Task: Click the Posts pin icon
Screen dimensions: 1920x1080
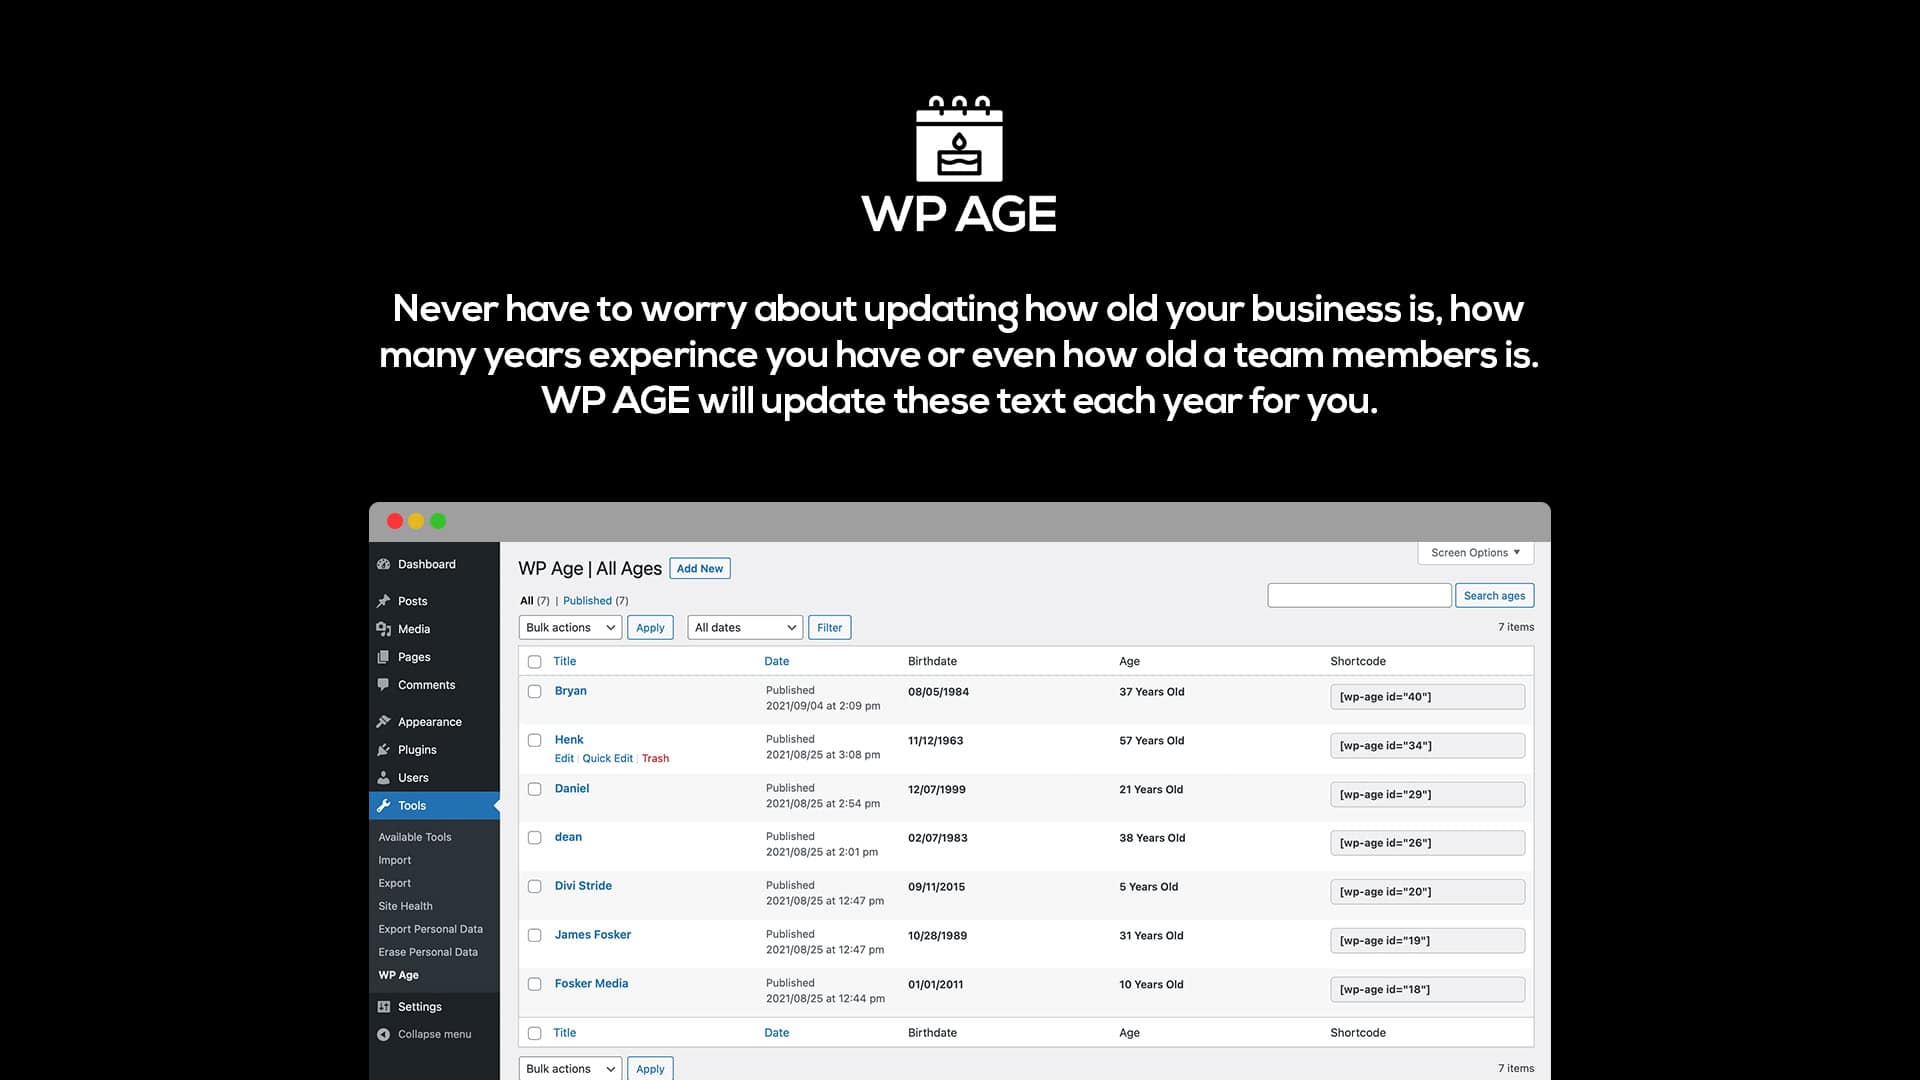Action: pos(383,601)
